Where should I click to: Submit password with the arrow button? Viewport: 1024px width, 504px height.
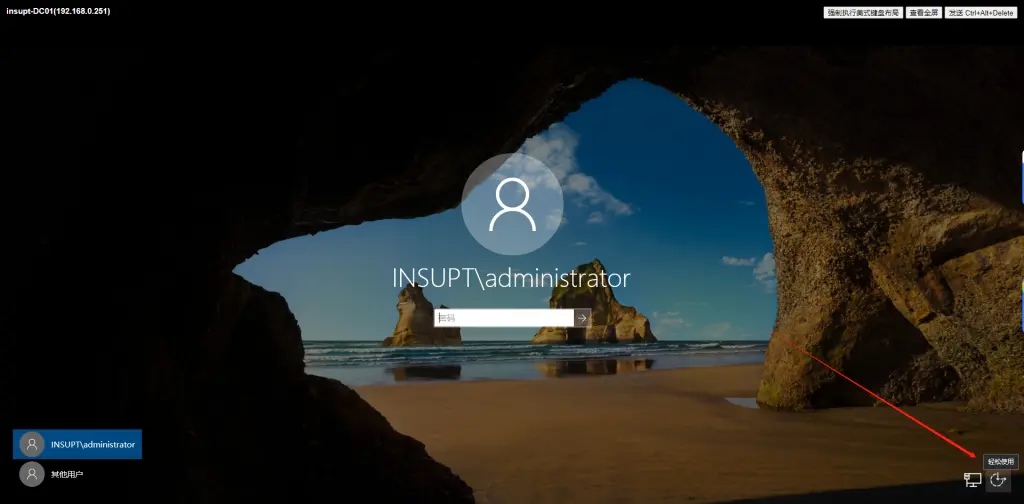pyautogui.click(x=582, y=317)
